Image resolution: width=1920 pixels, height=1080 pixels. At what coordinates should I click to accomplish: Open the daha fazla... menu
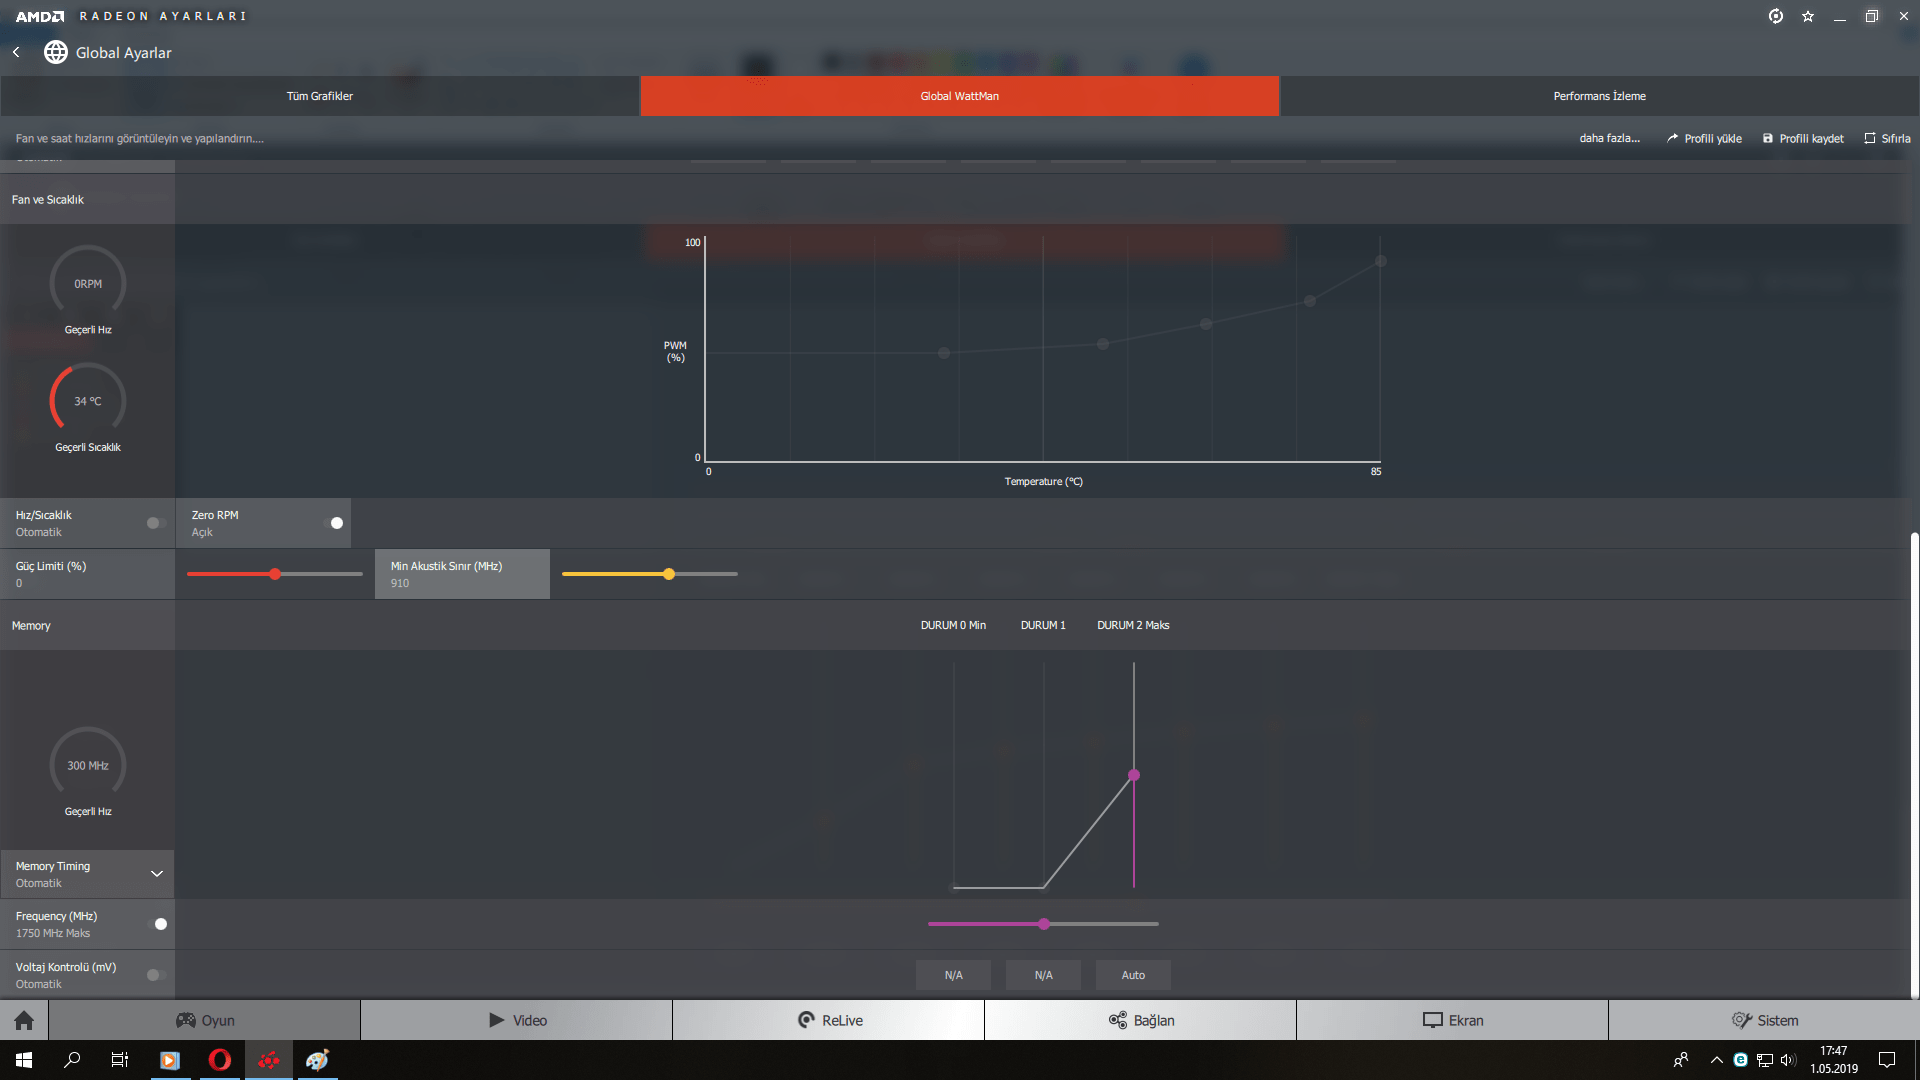click(1609, 138)
